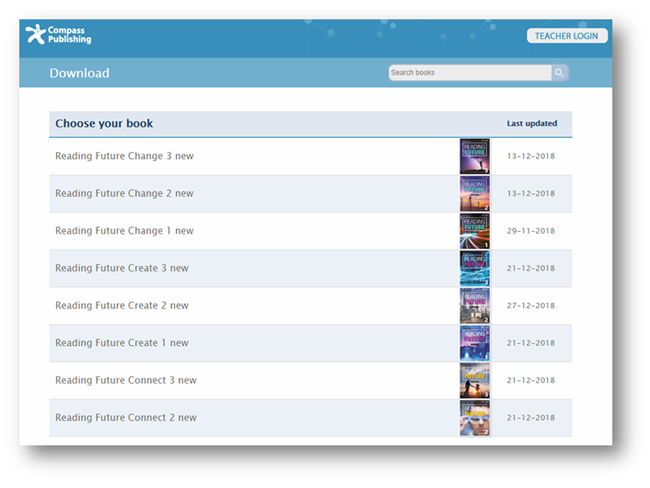
Task: Click the search magnifier icon button
Action: click(x=559, y=73)
